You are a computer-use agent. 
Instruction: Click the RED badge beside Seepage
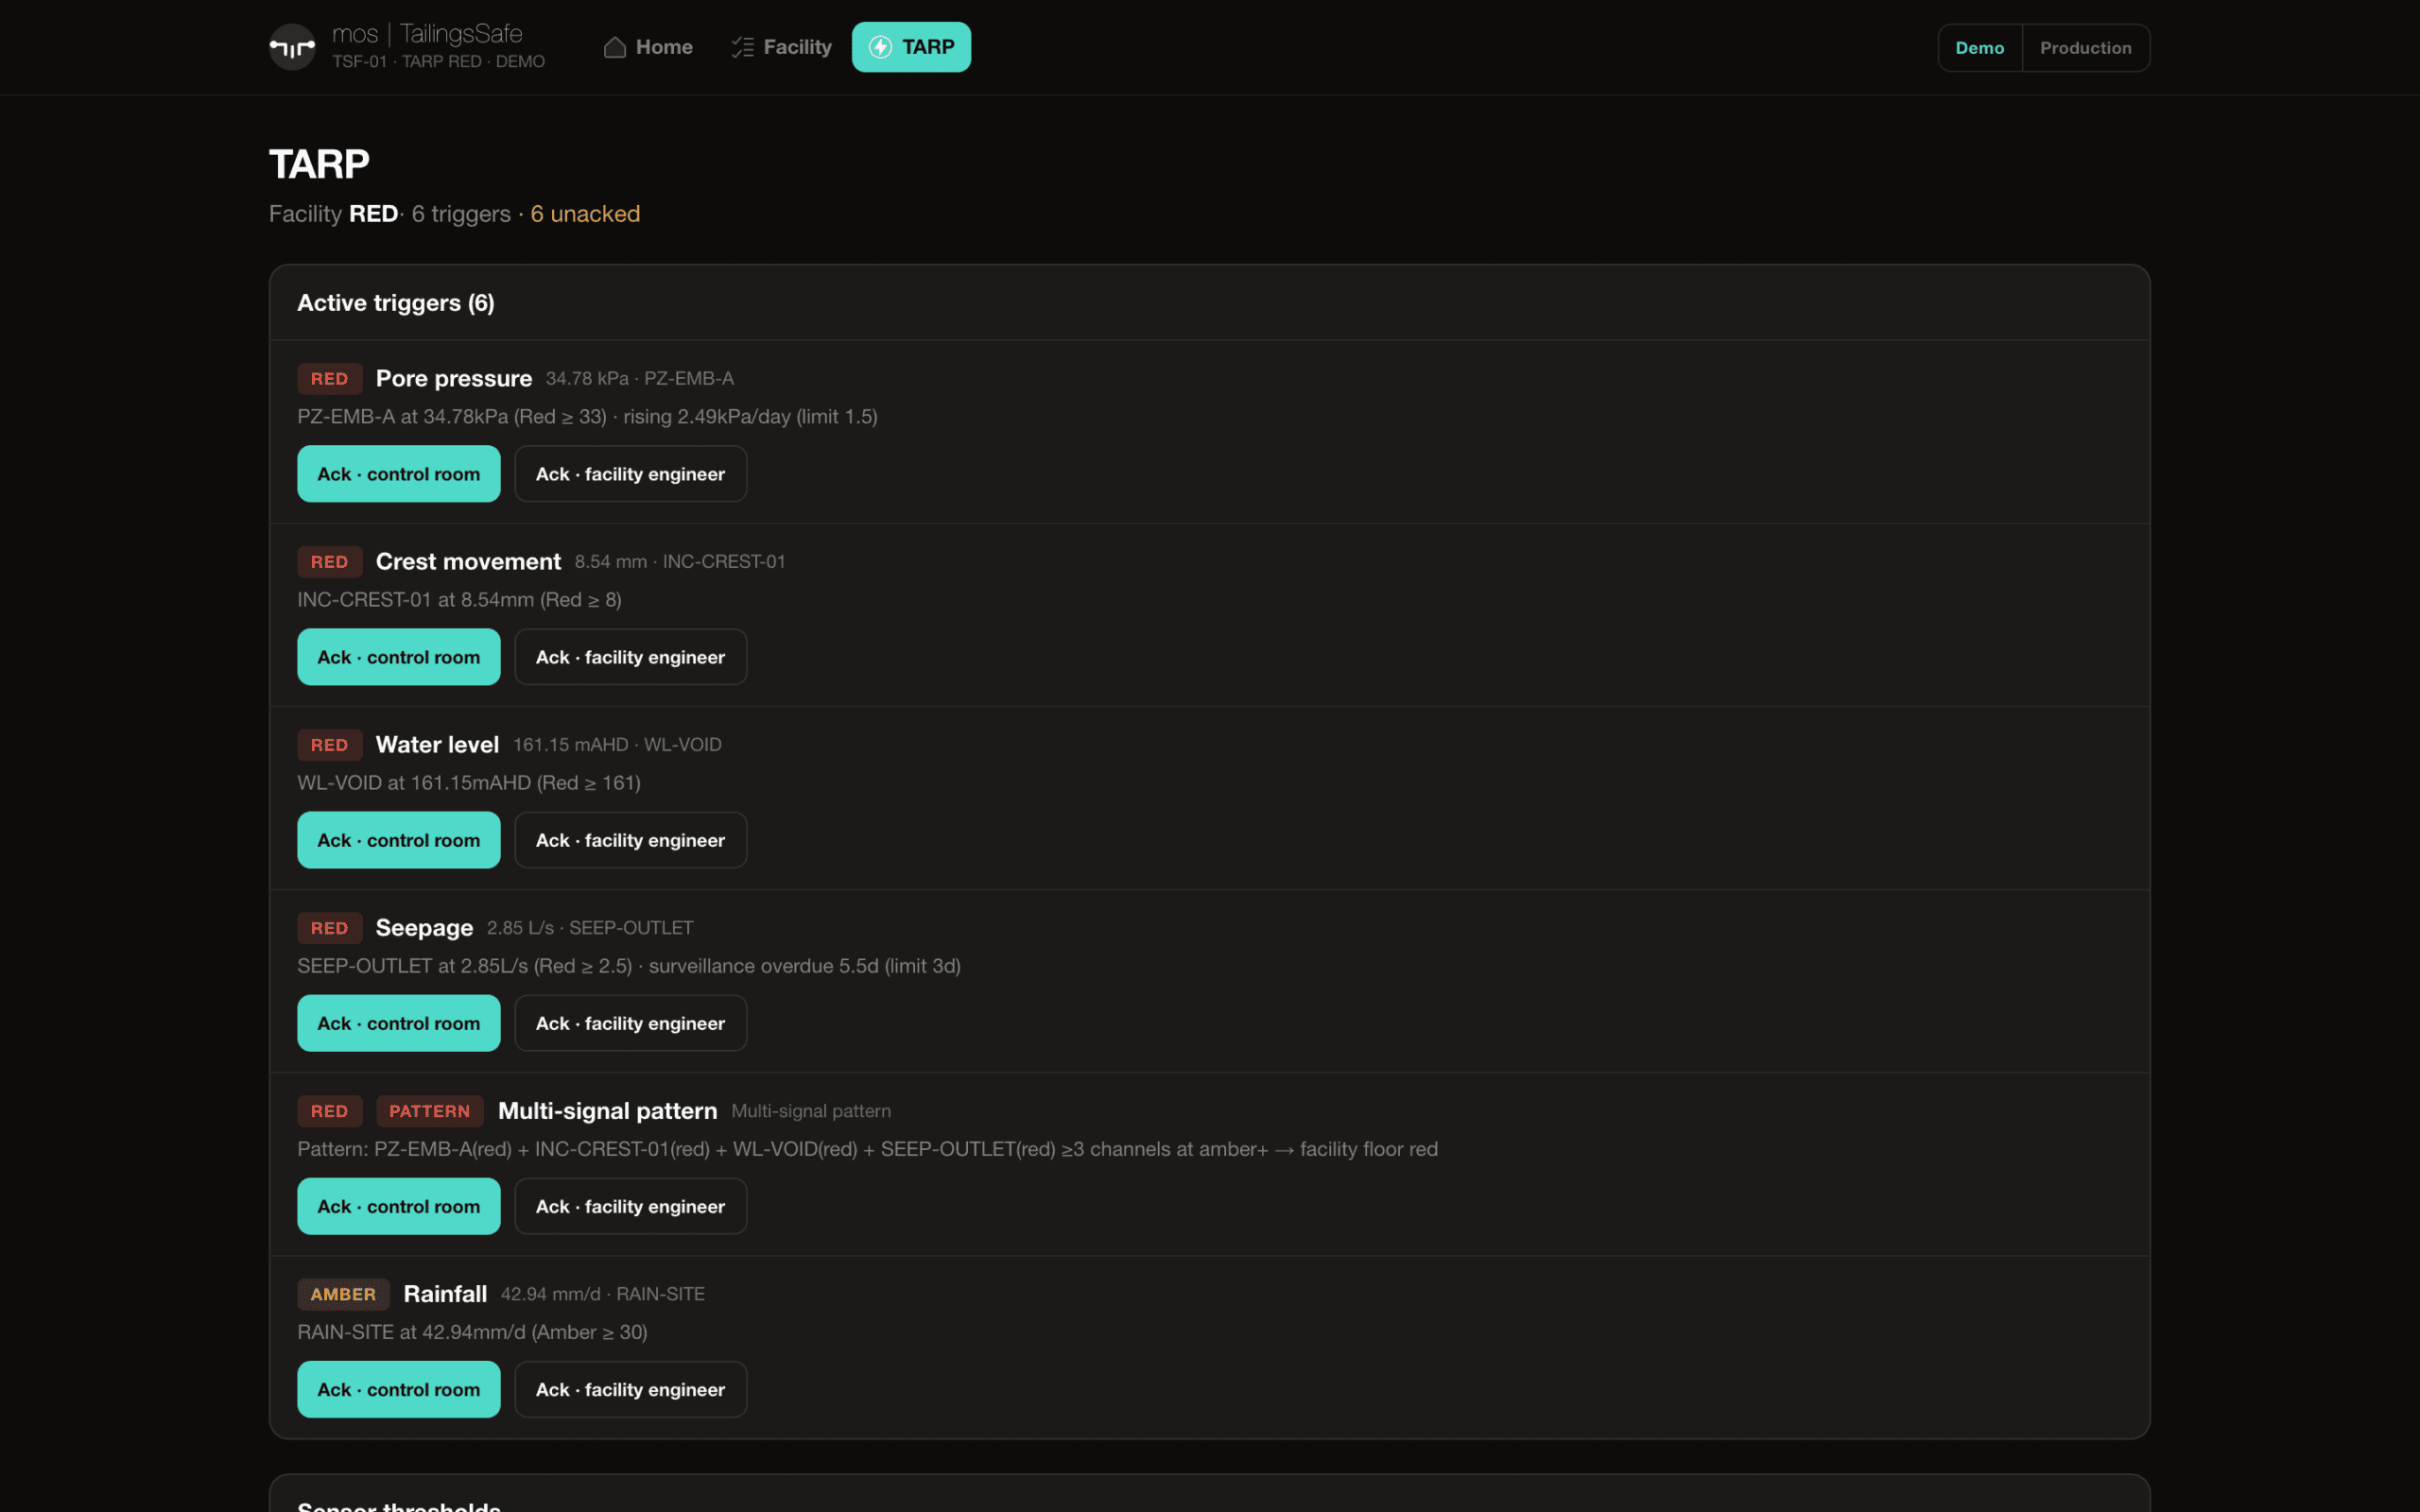[x=329, y=928]
